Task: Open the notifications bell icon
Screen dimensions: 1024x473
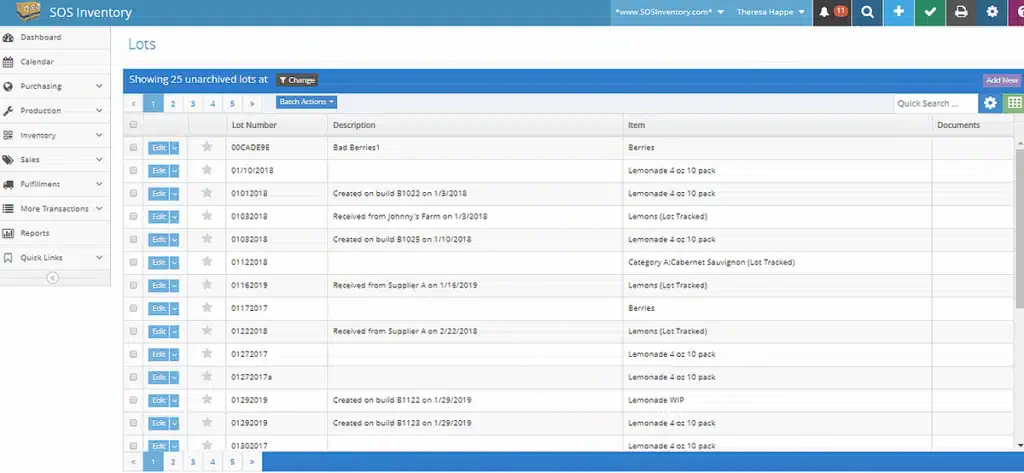Action: (831, 12)
